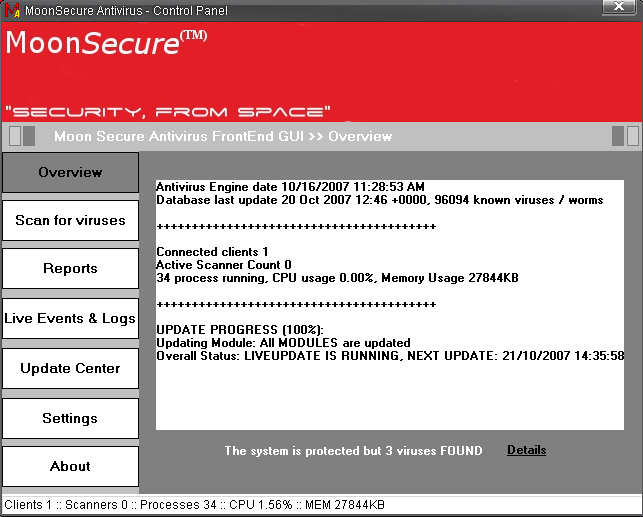Click the 'Updating Module: All MODULES are updated' line
This screenshot has height=517, width=643.
(x=283, y=343)
